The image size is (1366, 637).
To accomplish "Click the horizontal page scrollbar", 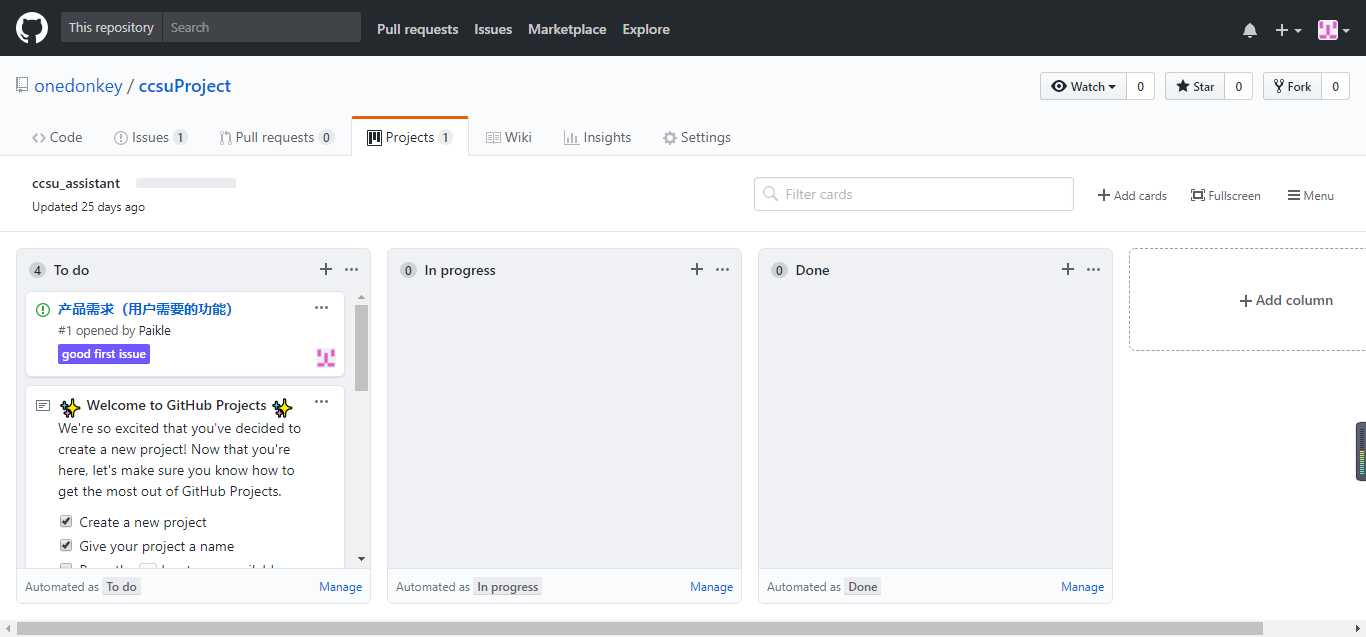I will 640,629.
